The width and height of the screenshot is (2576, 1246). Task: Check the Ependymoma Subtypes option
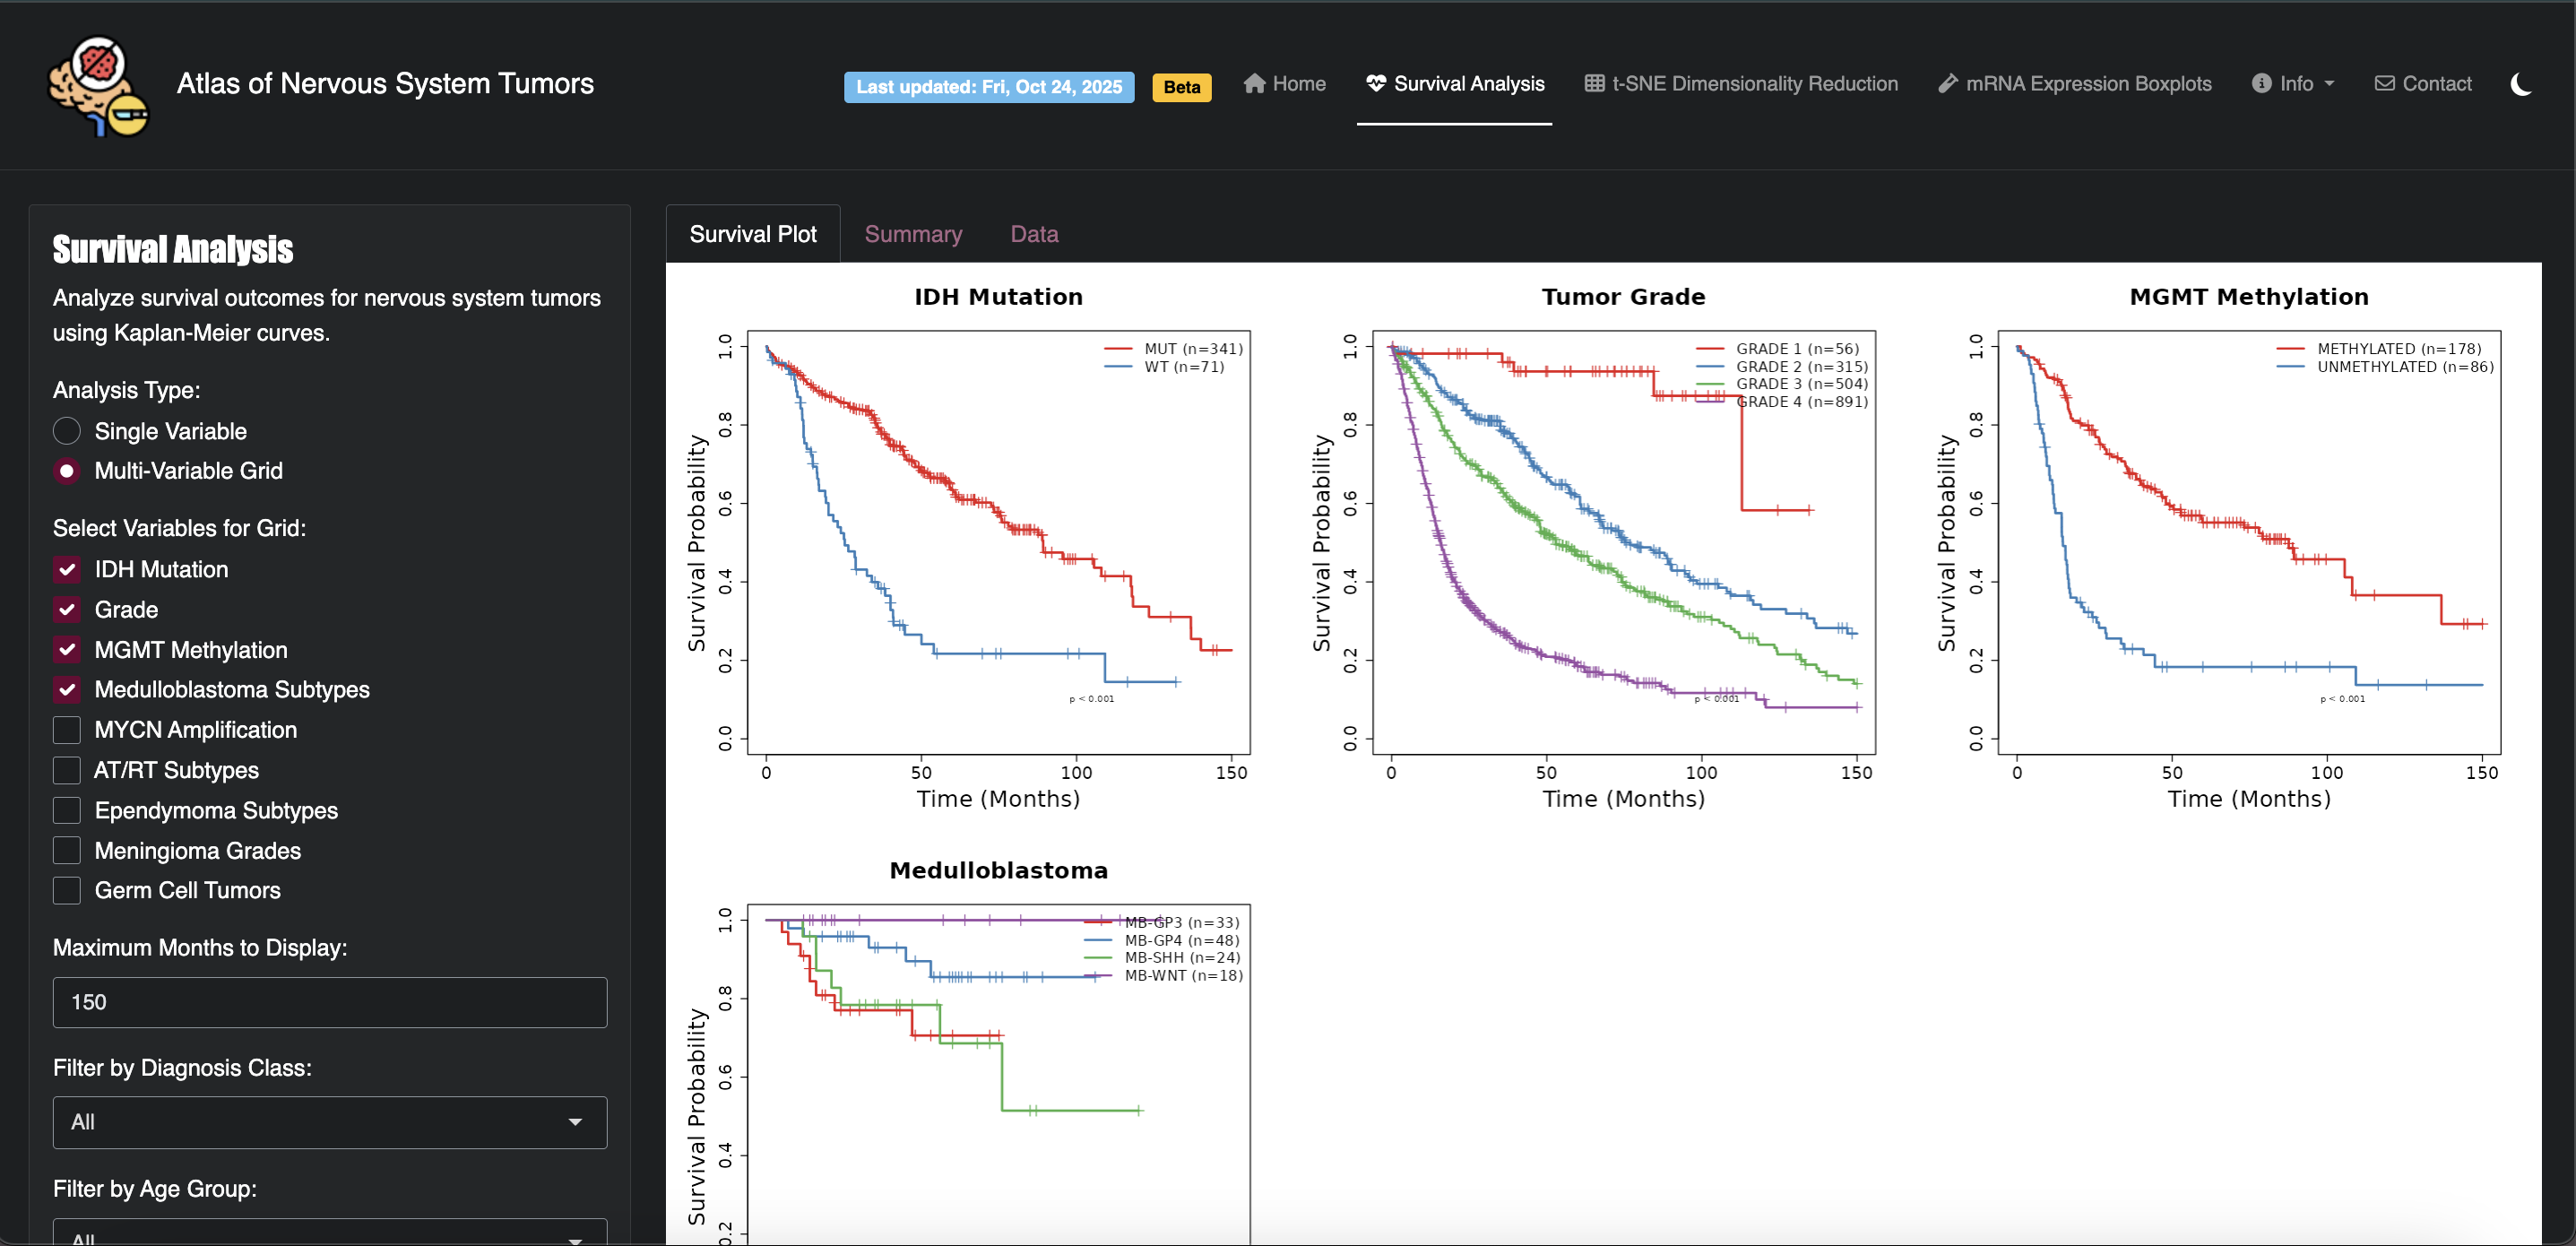[x=66, y=810]
